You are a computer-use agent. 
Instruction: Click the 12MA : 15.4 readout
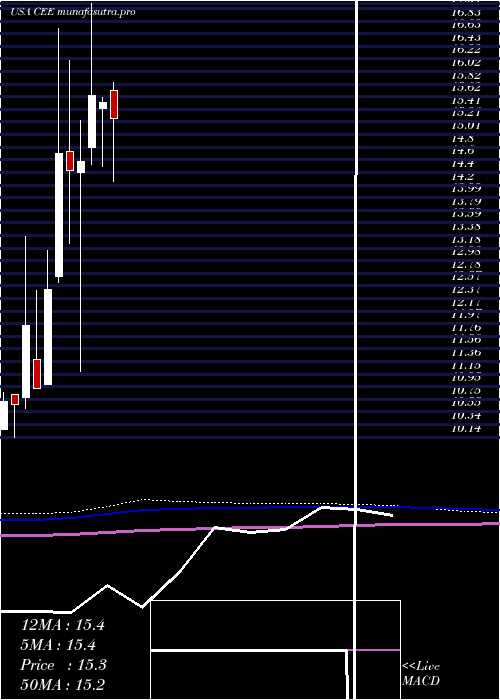(62, 625)
